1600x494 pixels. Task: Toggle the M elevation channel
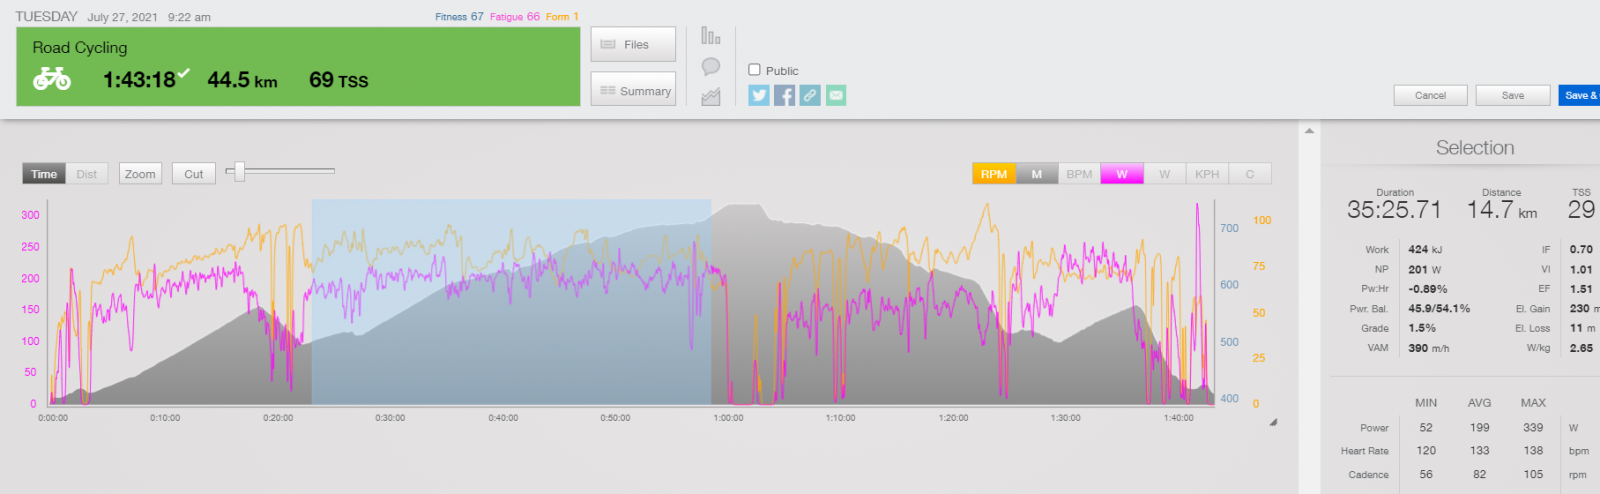click(1037, 174)
